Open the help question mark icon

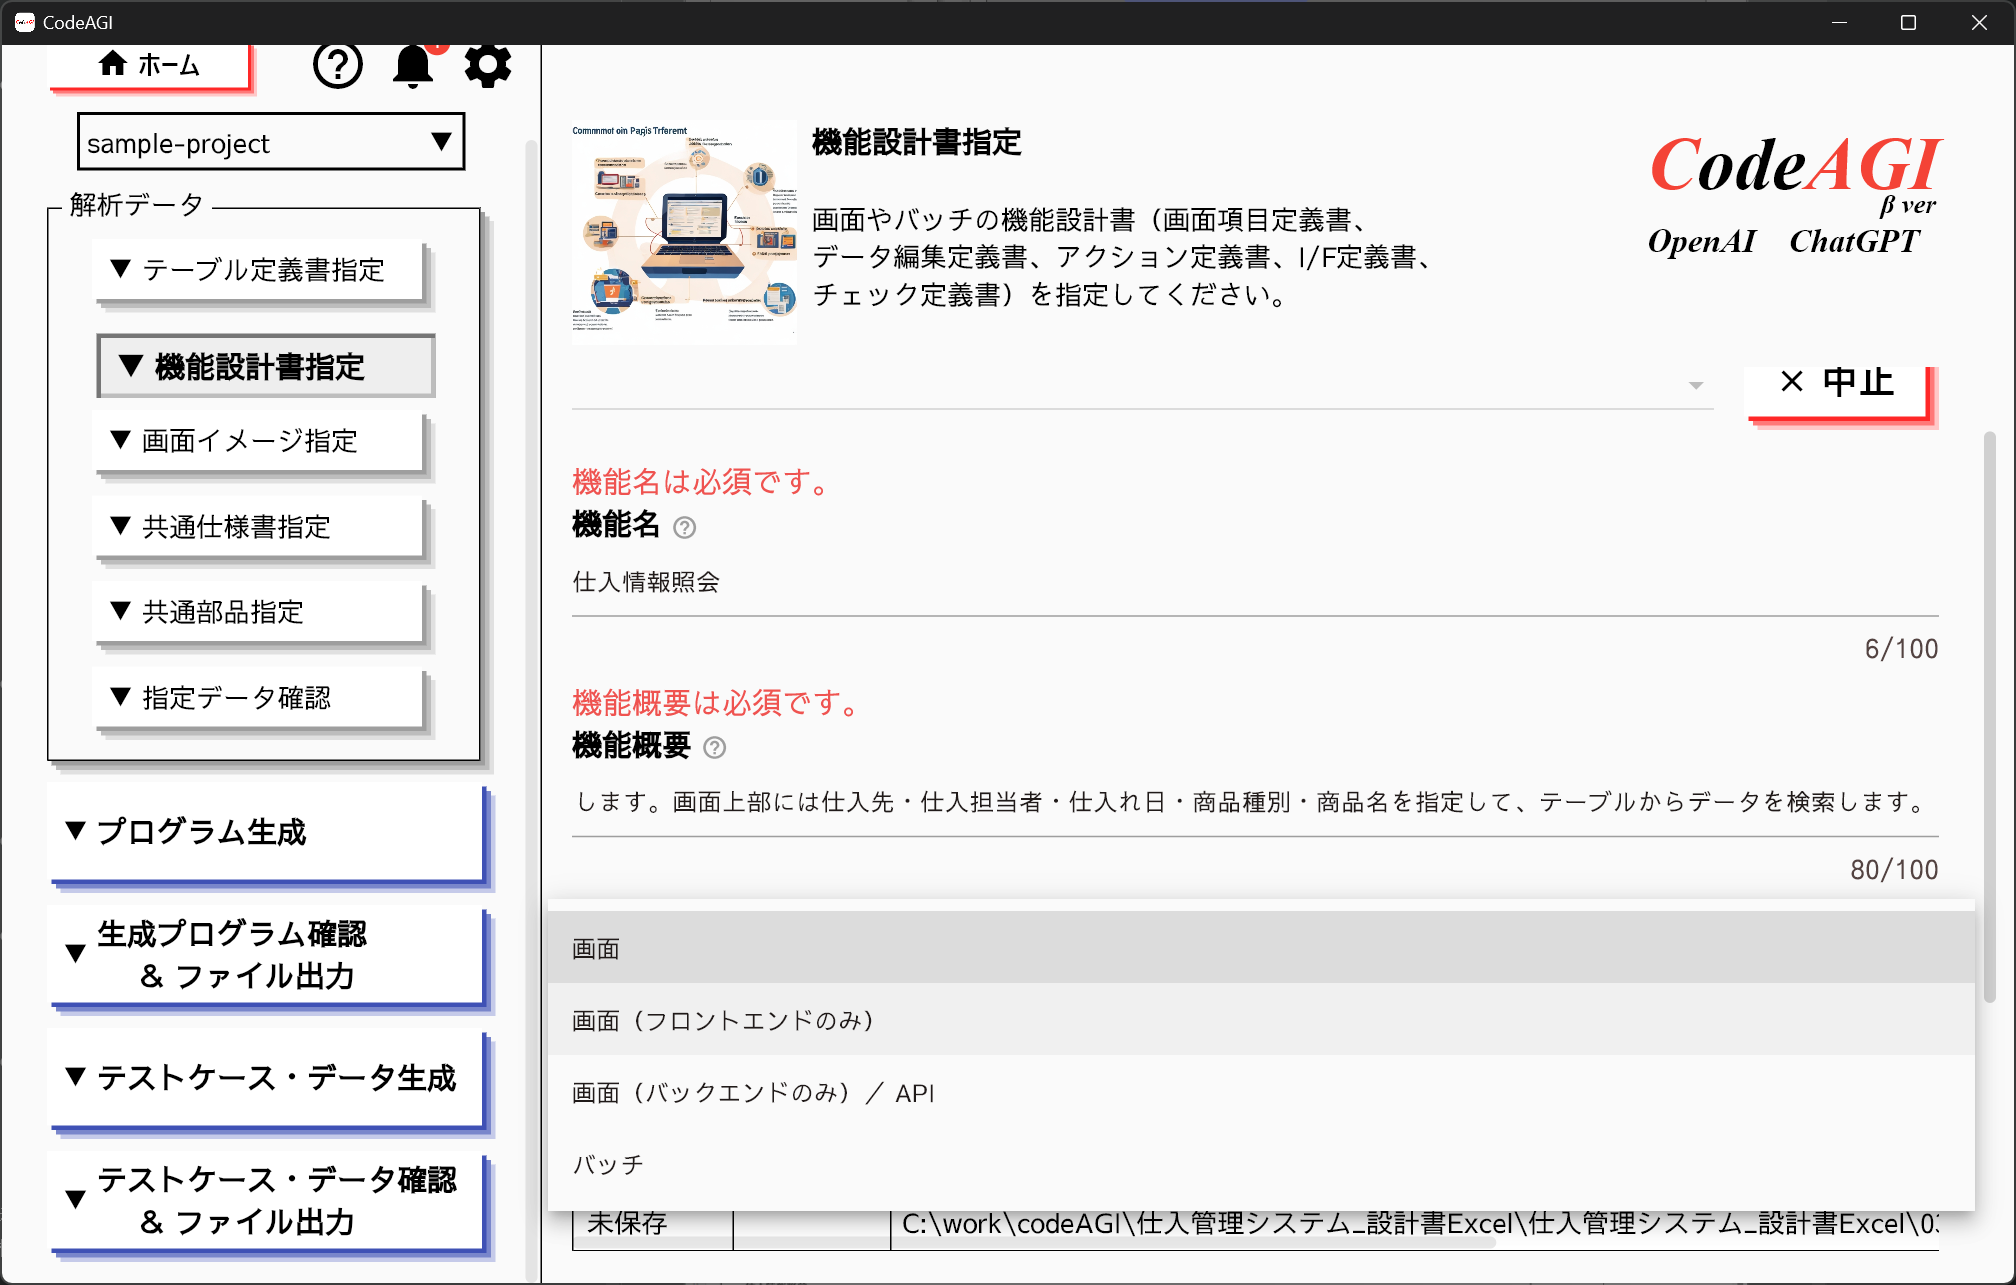[x=337, y=66]
